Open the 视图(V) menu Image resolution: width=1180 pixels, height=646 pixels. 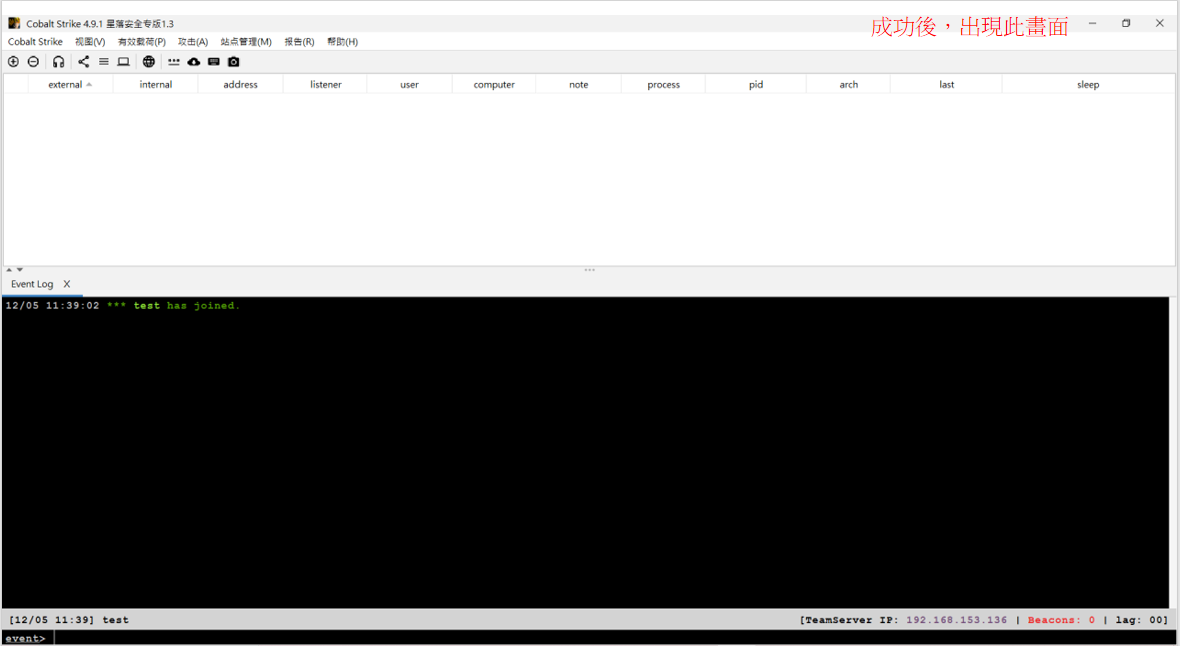pos(90,41)
